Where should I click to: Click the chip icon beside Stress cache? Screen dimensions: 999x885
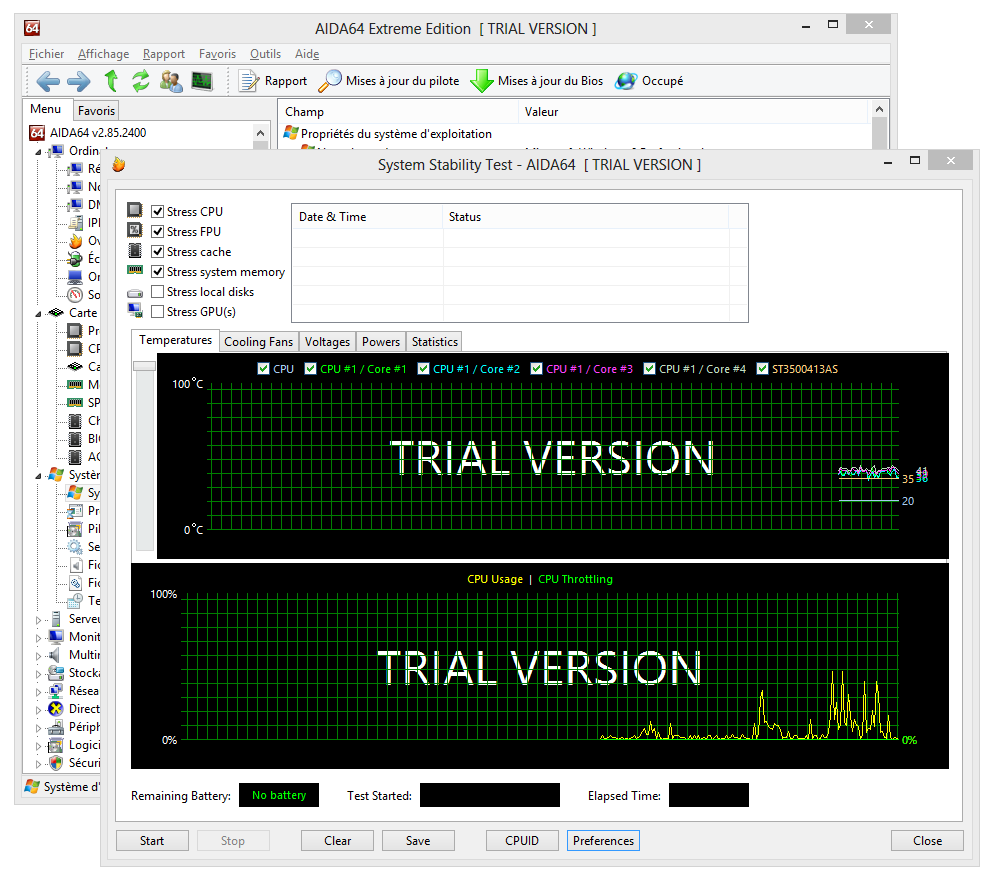(134, 250)
